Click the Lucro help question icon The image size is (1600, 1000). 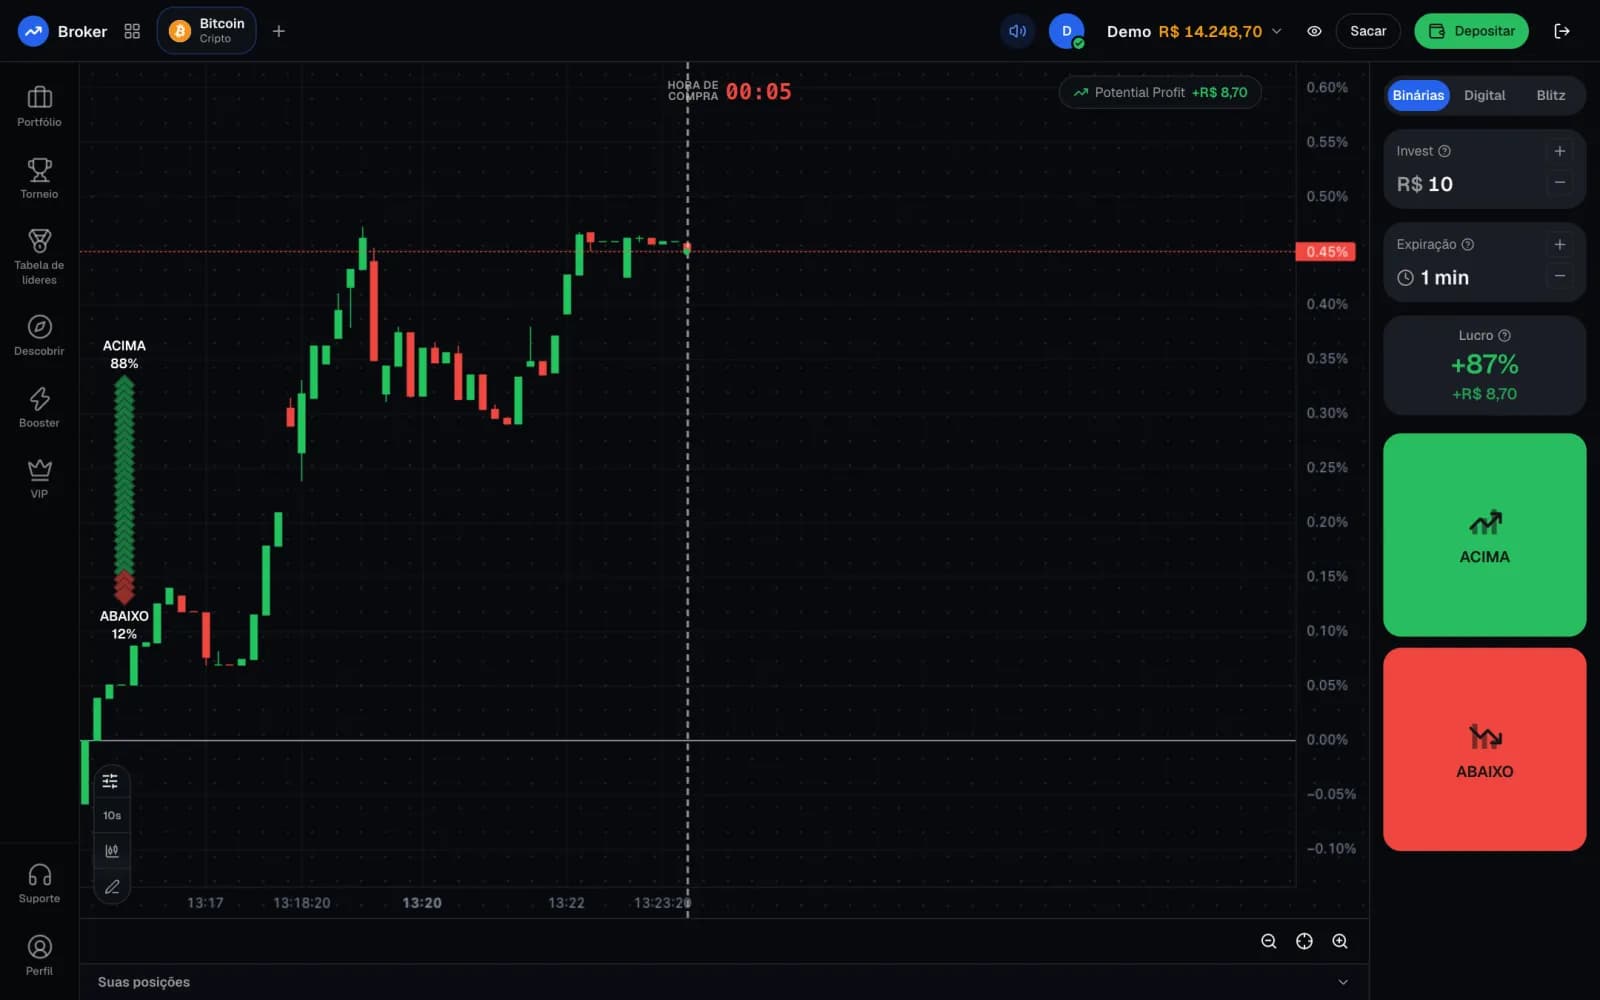click(1504, 336)
